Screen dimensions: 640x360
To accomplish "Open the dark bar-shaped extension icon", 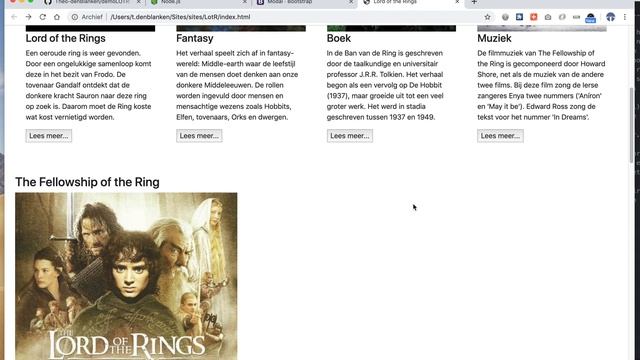I will (576, 17).
